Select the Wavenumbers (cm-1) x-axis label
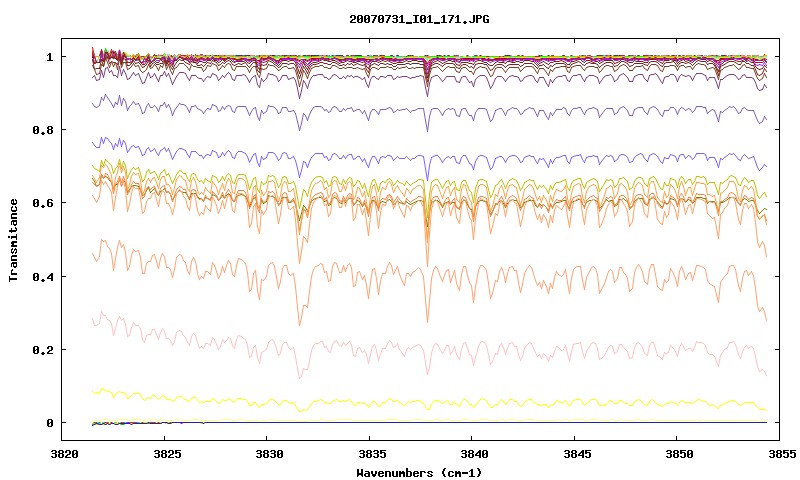 [x=419, y=473]
